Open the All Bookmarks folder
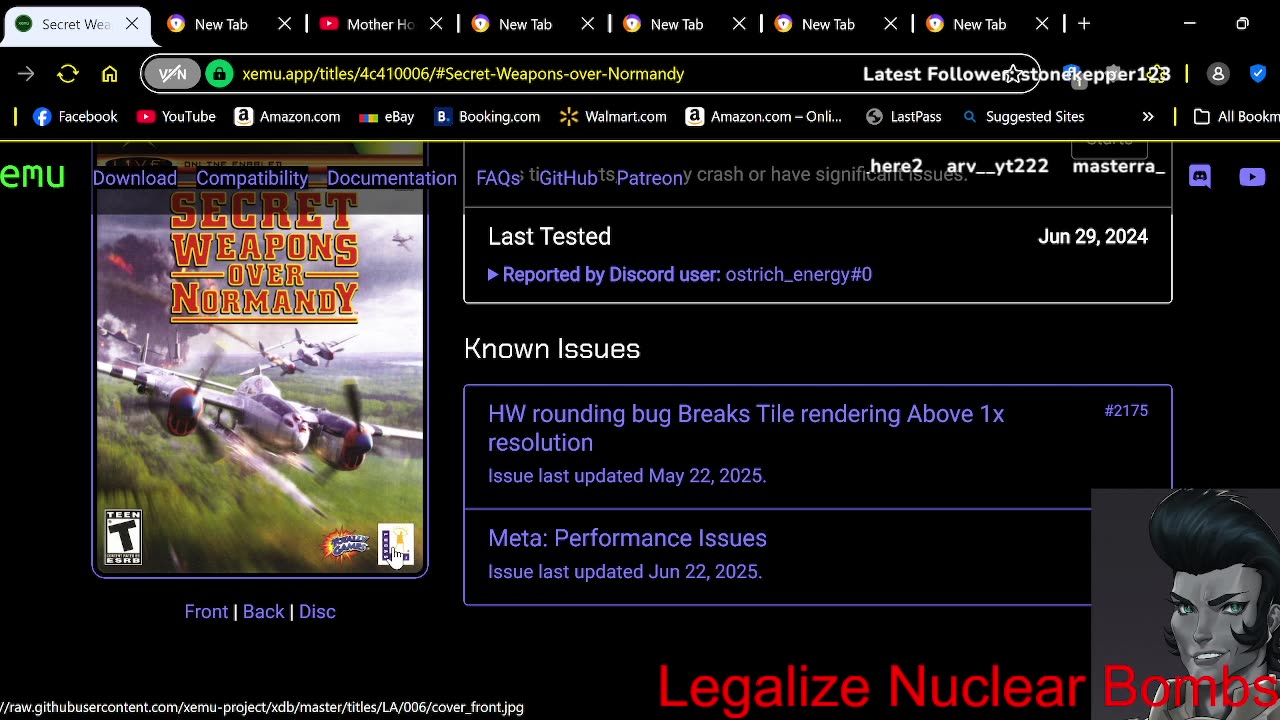1280x720 pixels. [x=1237, y=117]
